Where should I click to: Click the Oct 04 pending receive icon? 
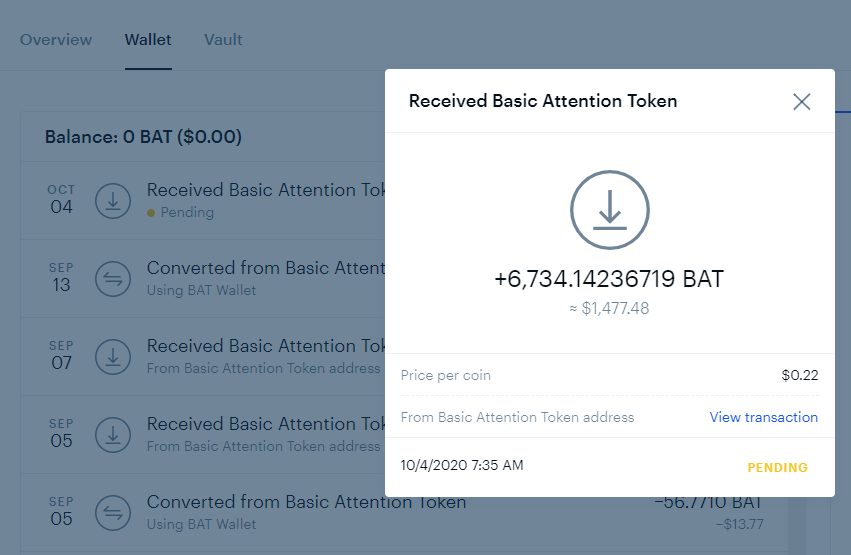113,201
